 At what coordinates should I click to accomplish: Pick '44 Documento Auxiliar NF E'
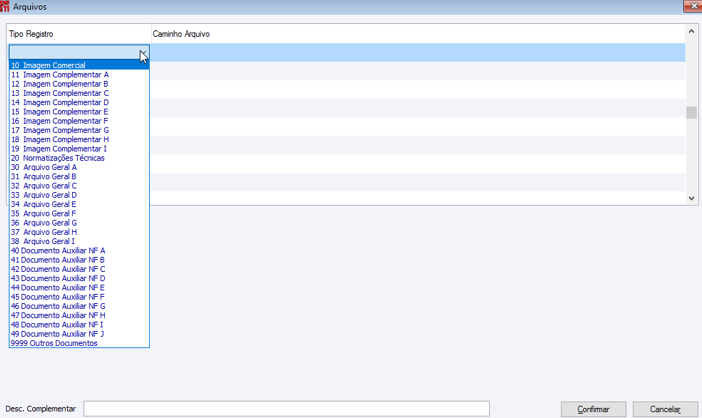[x=79, y=288]
